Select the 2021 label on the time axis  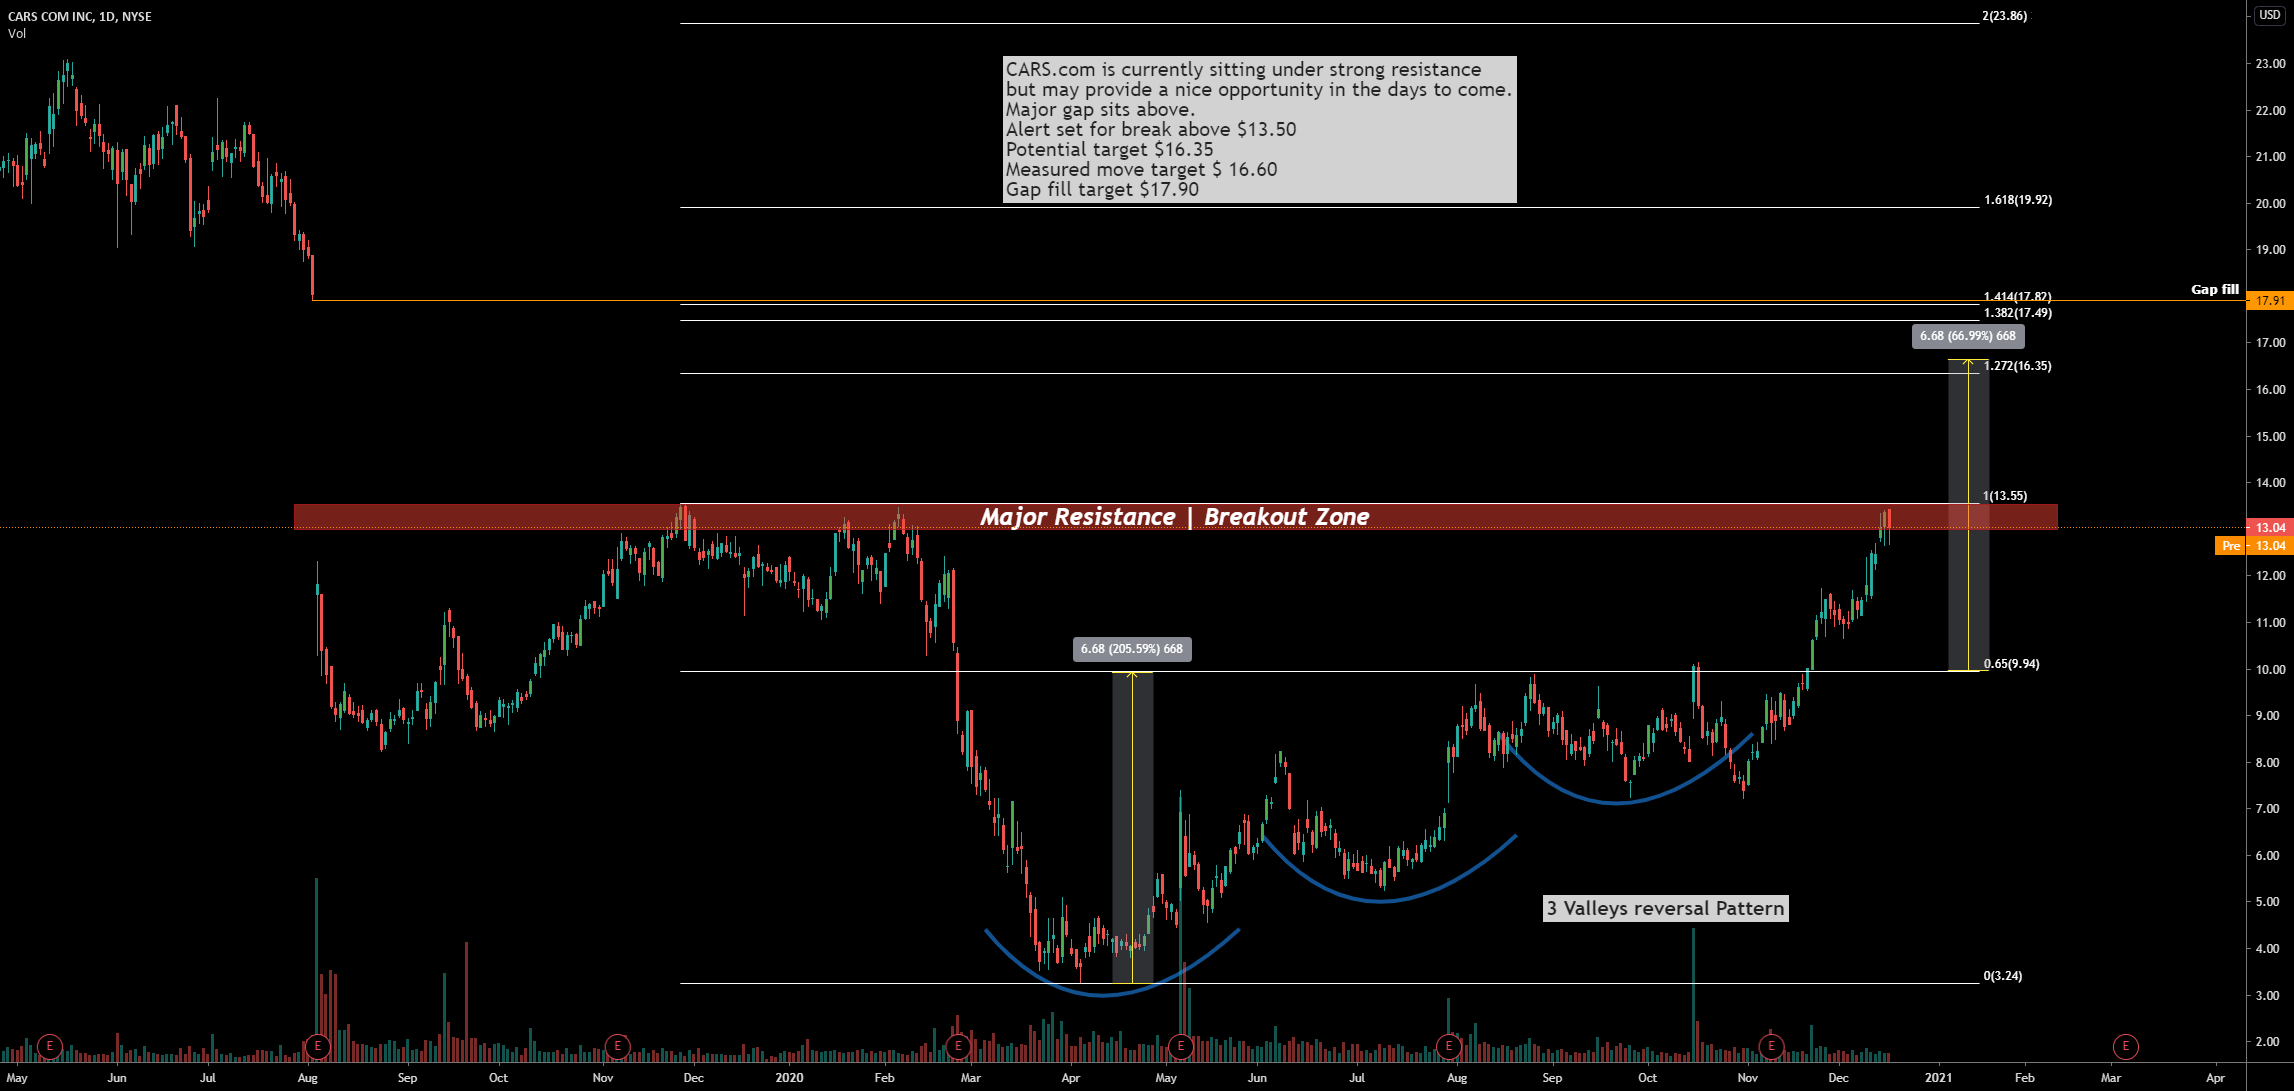click(x=1936, y=1078)
